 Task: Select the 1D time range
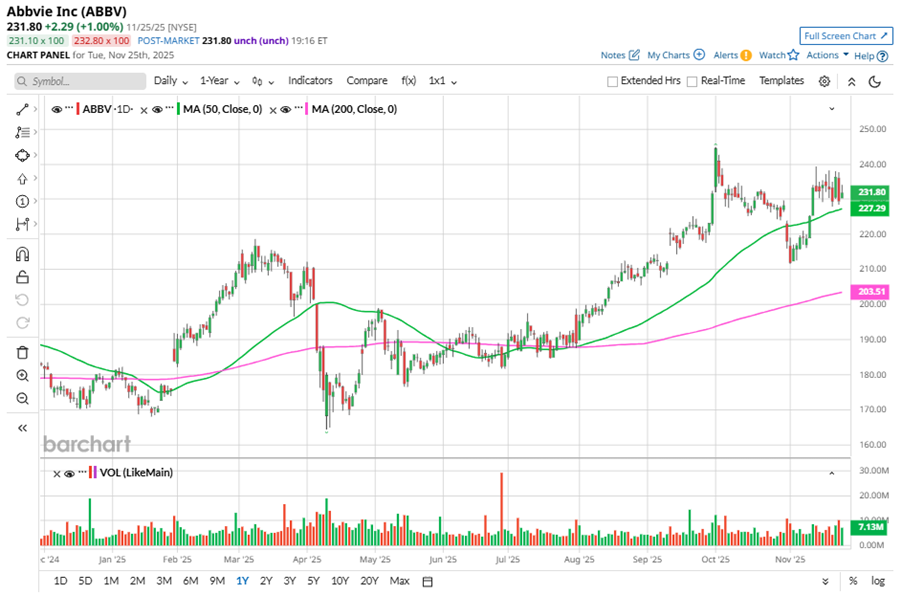[x=60, y=581]
